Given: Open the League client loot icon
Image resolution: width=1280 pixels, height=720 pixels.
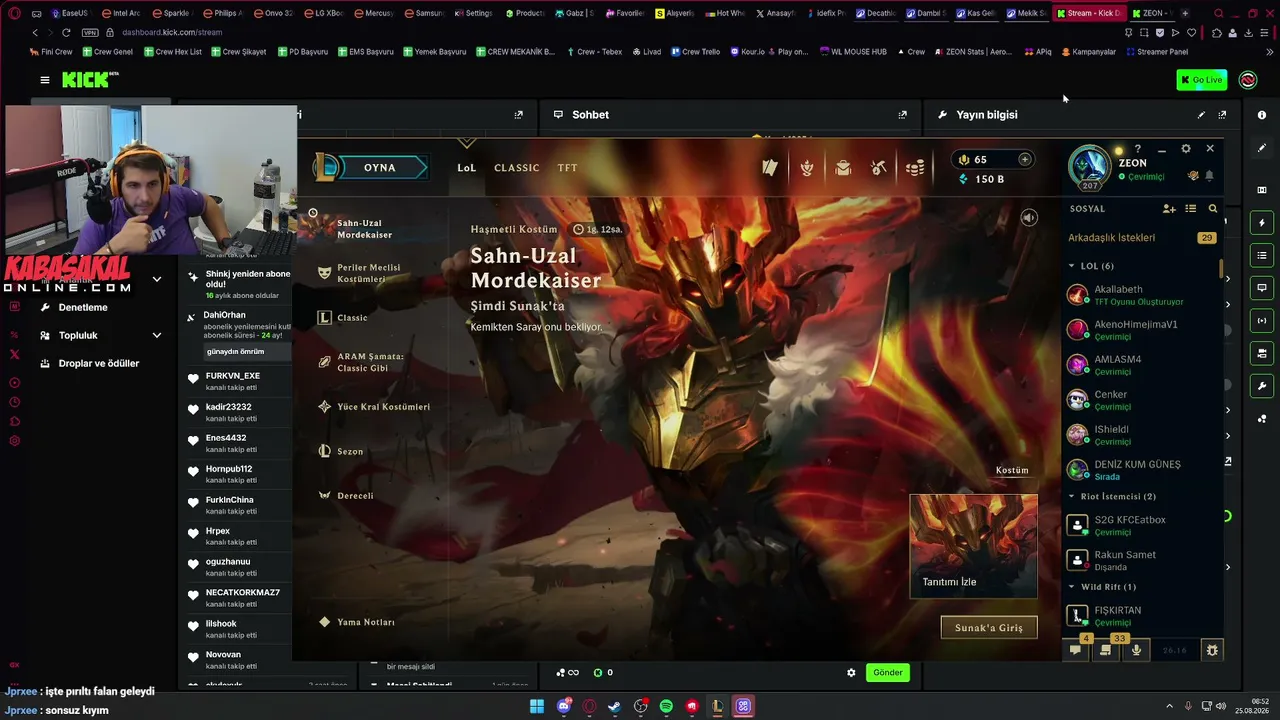Looking at the screenshot, I should pos(769,168).
